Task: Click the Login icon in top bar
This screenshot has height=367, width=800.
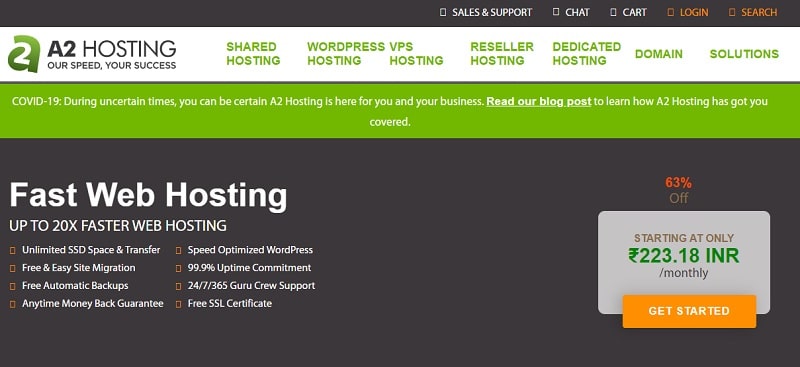Action: tap(671, 12)
